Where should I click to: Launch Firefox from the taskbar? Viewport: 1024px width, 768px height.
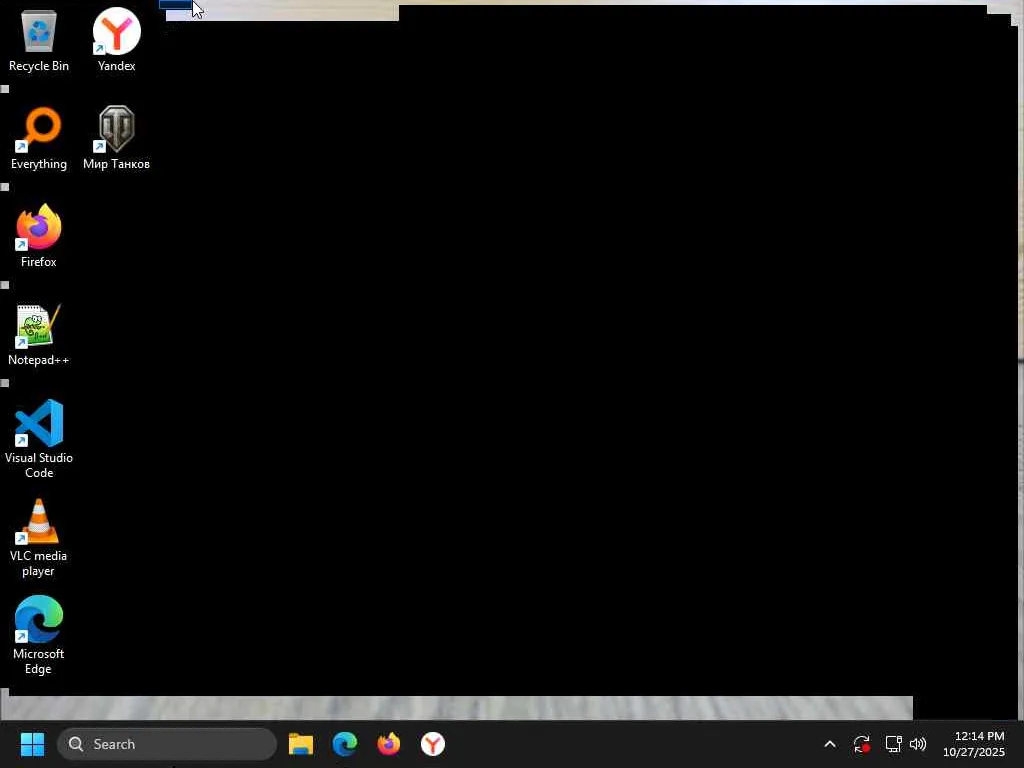coord(389,744)
